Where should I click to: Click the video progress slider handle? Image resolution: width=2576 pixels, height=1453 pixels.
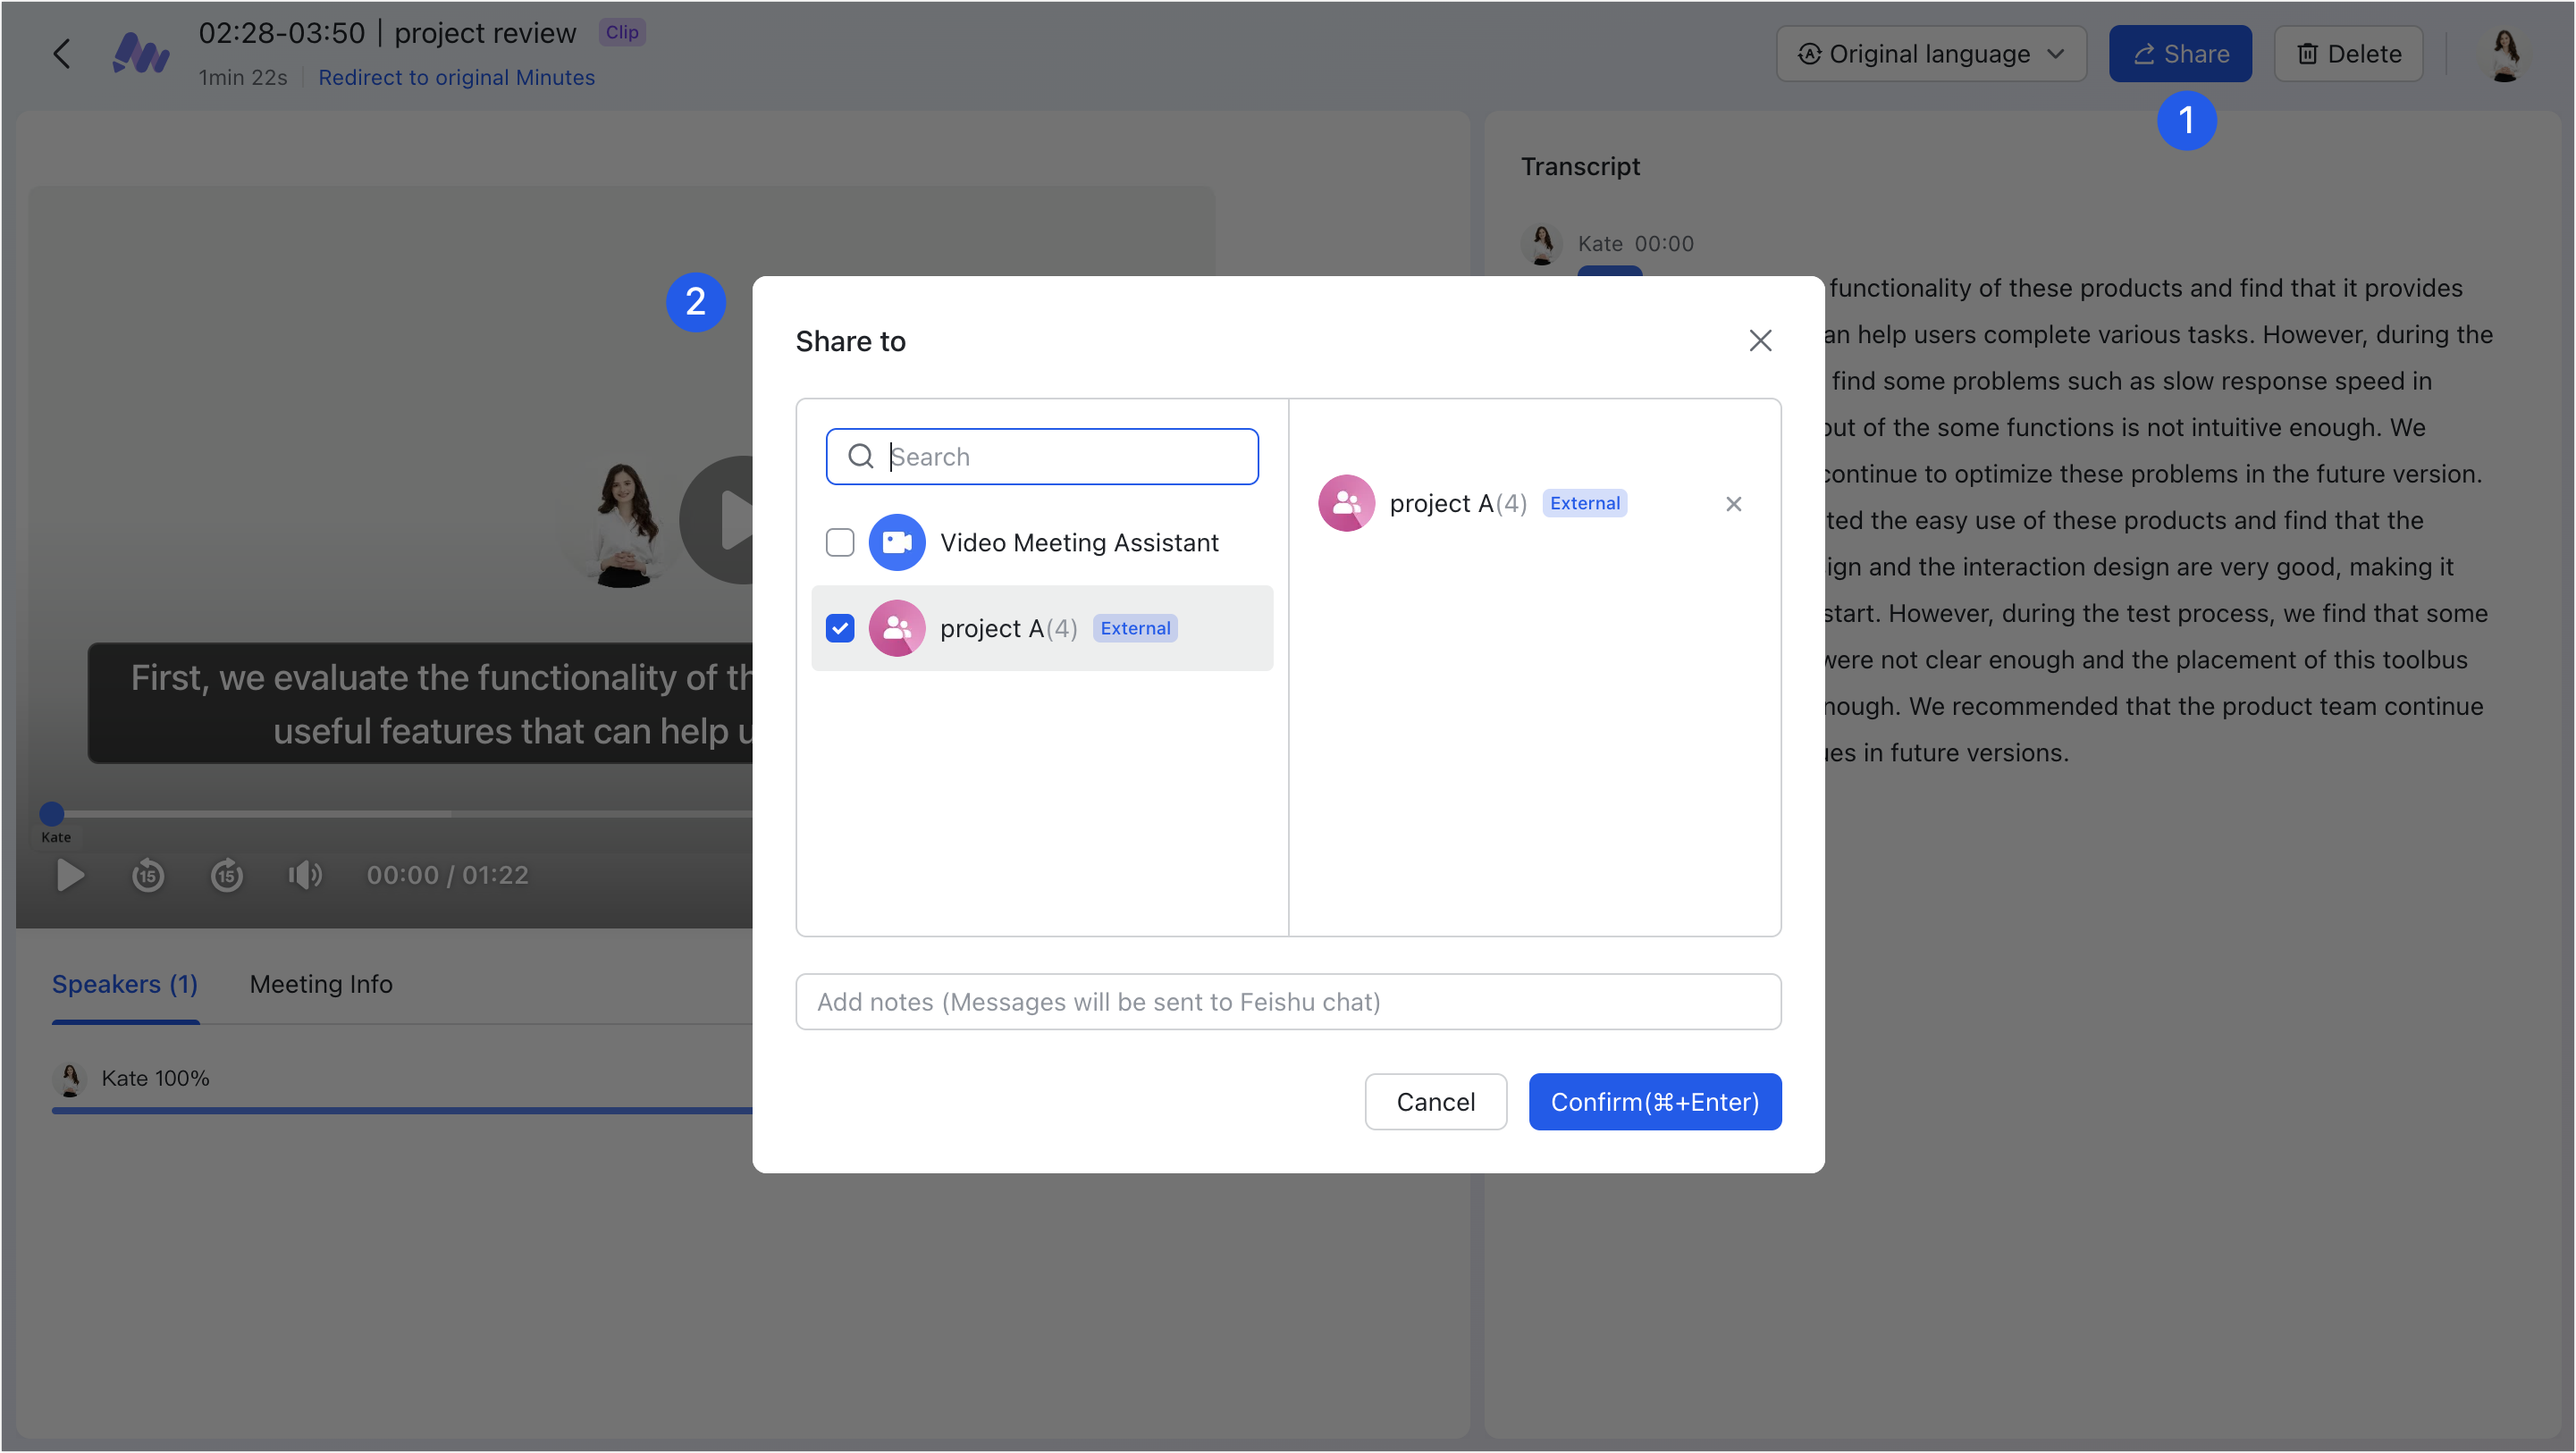(x=52, y=814)
